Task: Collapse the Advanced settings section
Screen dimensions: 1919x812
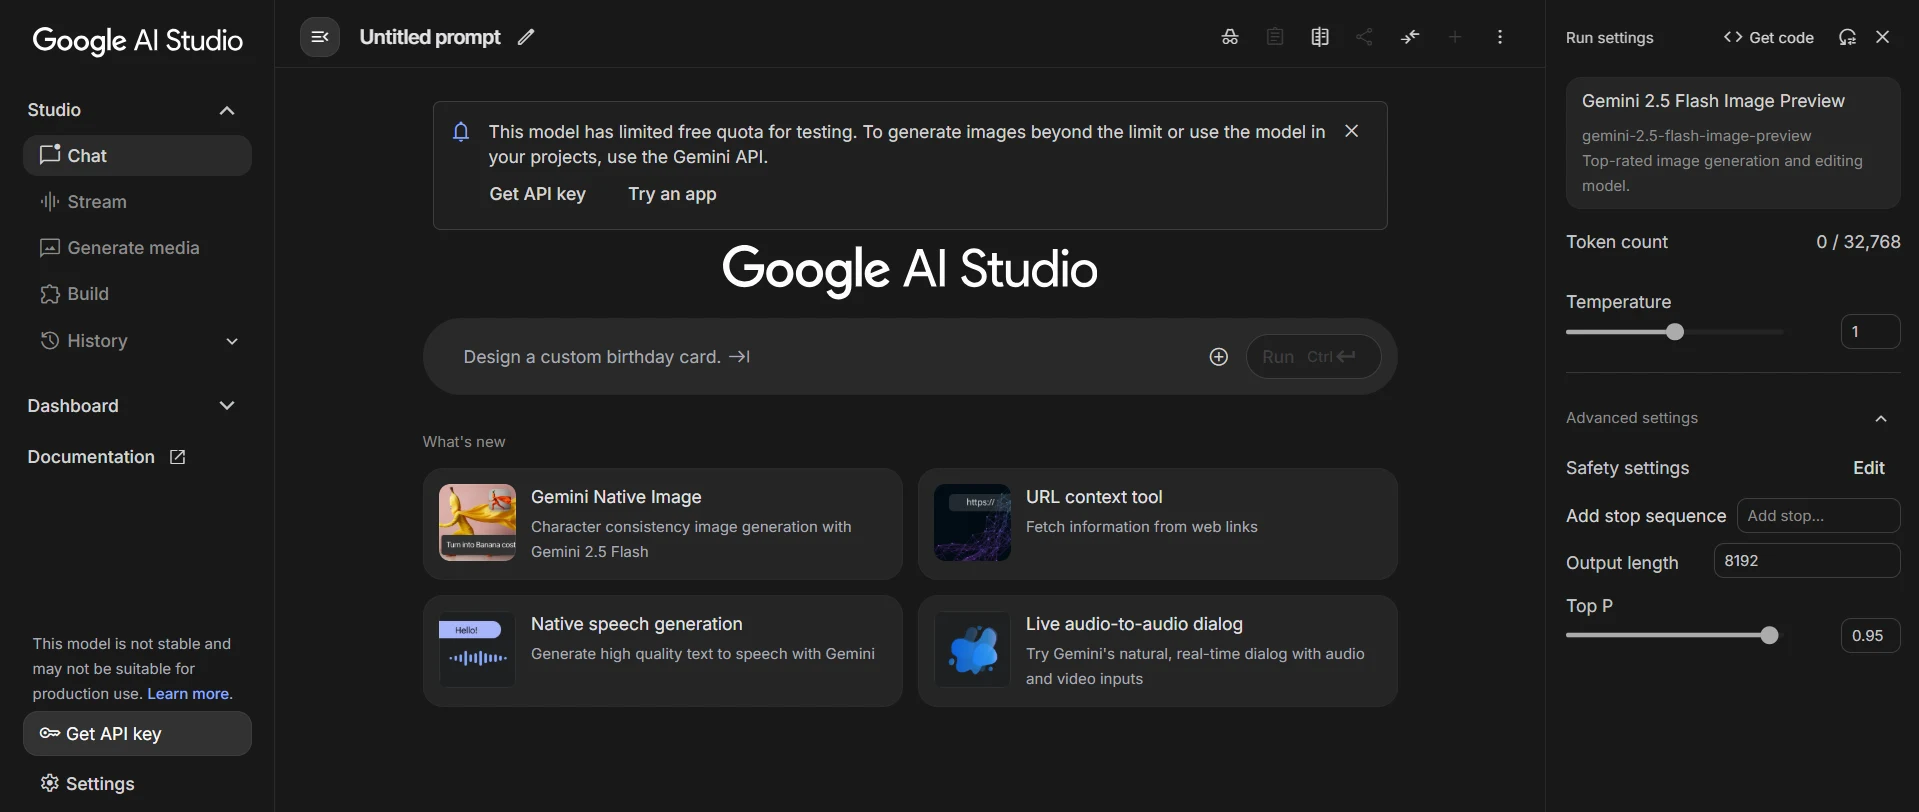Action: pyautogui.click(x=1881, y=418)
